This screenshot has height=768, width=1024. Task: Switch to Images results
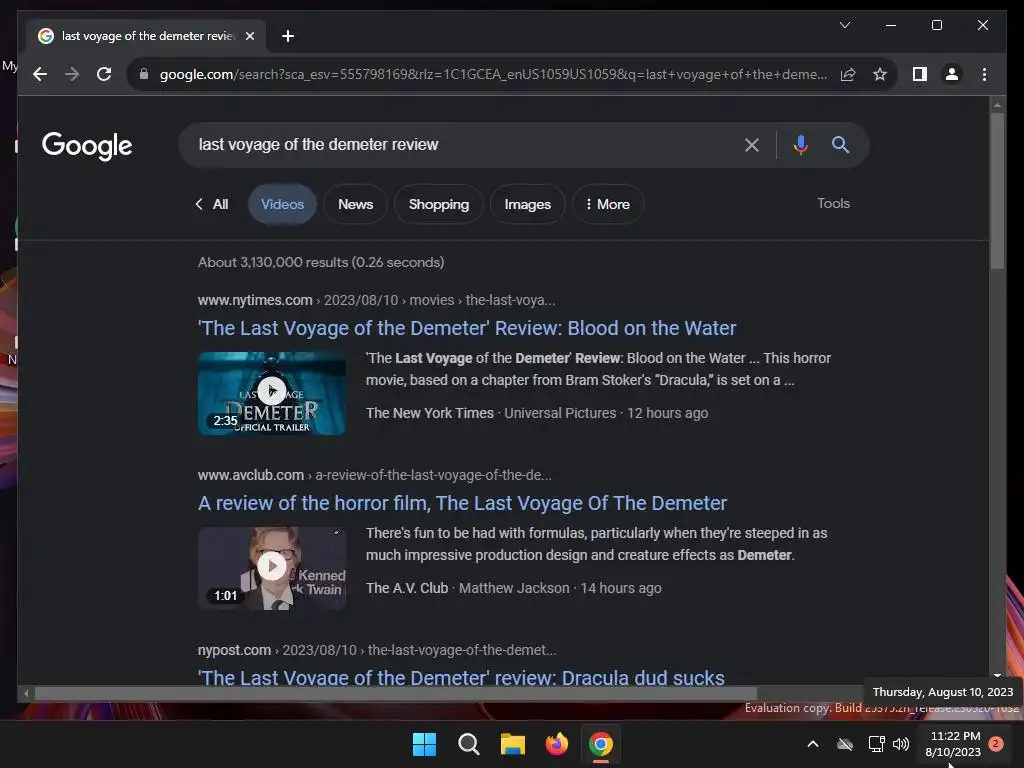click(x=528, y=204)
